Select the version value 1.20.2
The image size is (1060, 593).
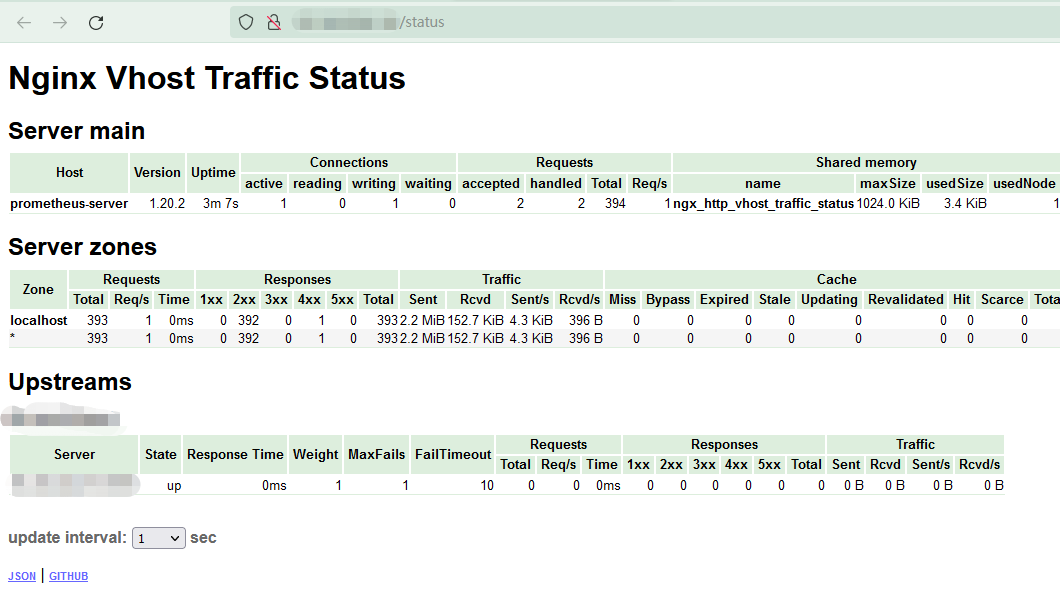[167, 204]
